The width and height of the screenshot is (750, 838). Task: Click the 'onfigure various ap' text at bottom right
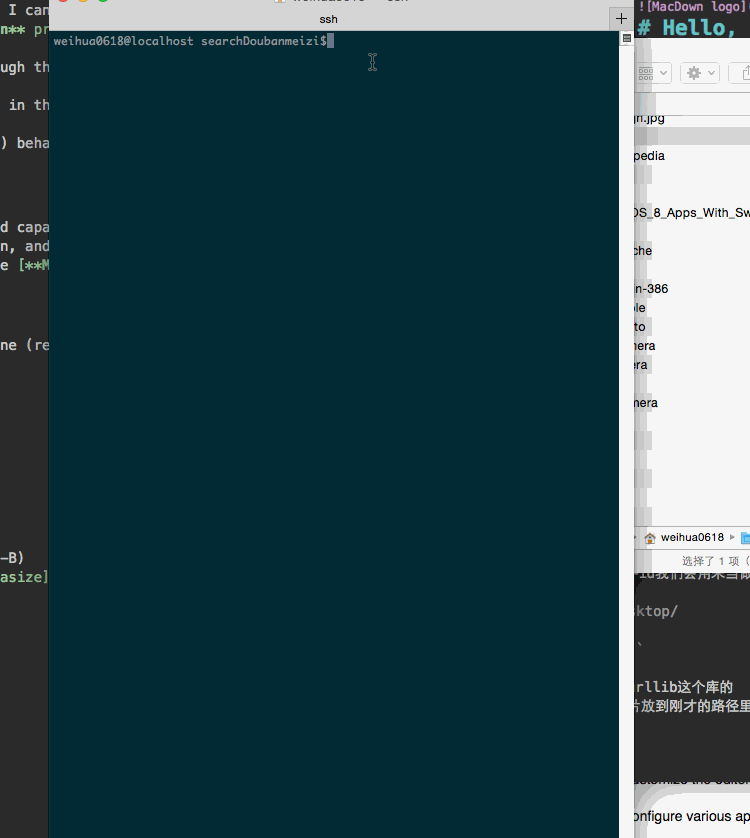point(692,817)
